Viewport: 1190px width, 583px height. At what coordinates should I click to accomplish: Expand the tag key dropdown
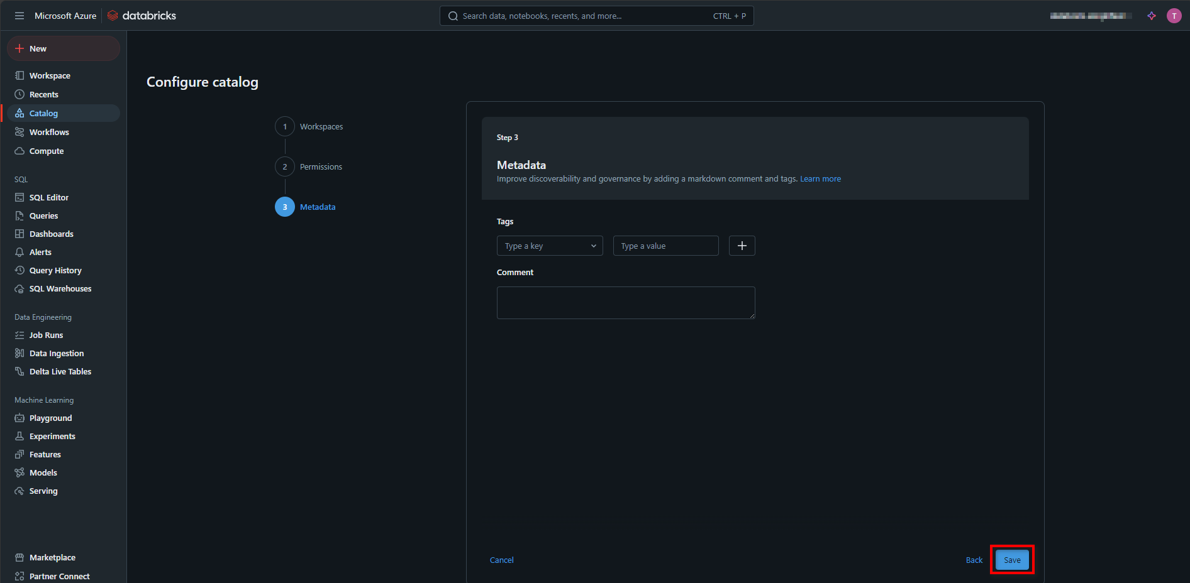click(x=549, y=246)
